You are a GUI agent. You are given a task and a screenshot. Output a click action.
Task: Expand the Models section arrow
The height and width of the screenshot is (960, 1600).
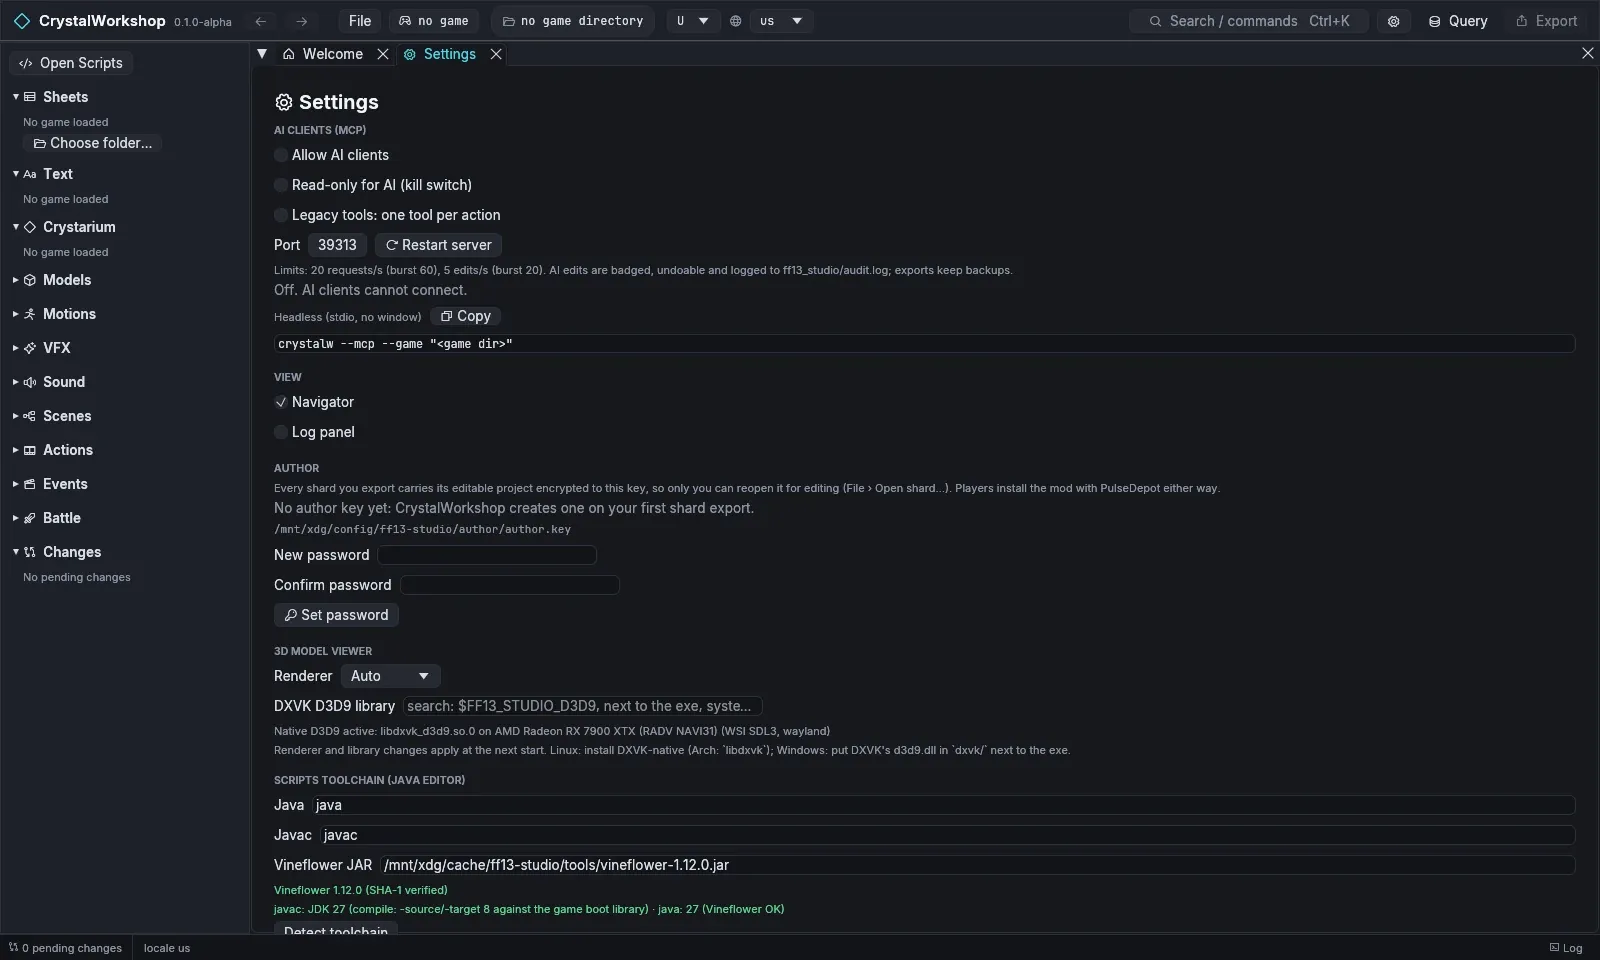[x=16, y=280]
